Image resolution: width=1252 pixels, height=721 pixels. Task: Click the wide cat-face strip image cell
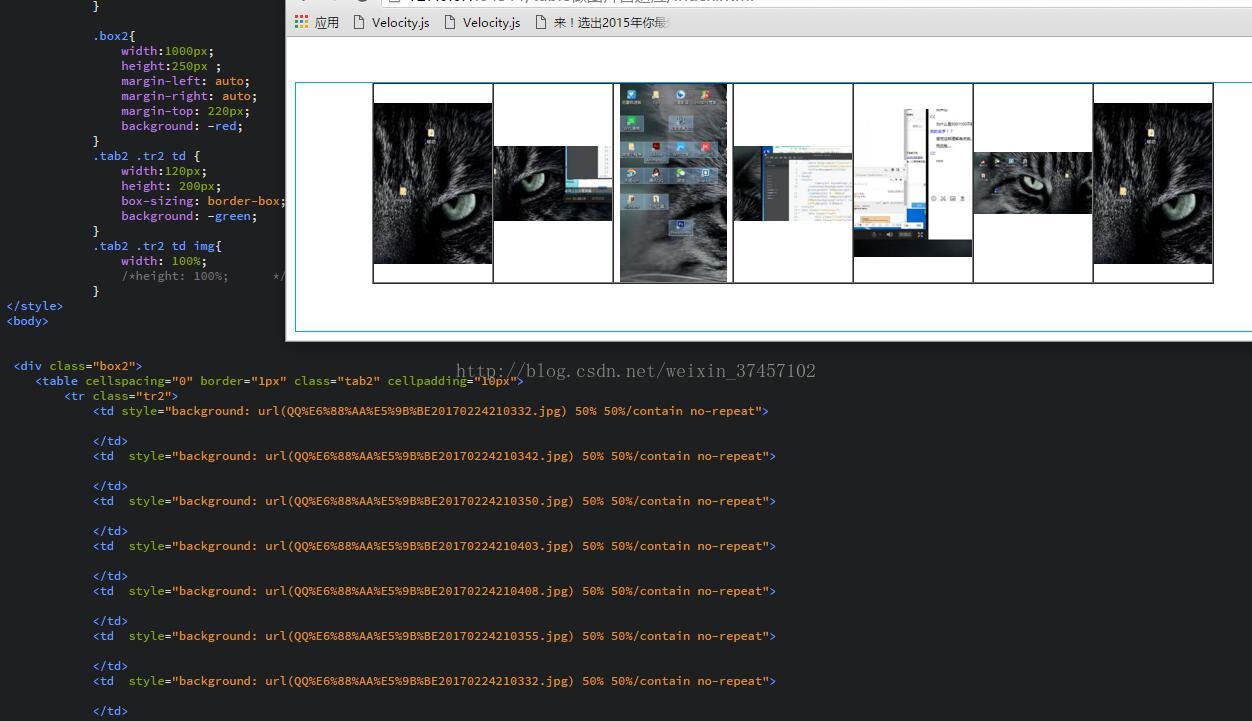click(x=1033, y=183)
